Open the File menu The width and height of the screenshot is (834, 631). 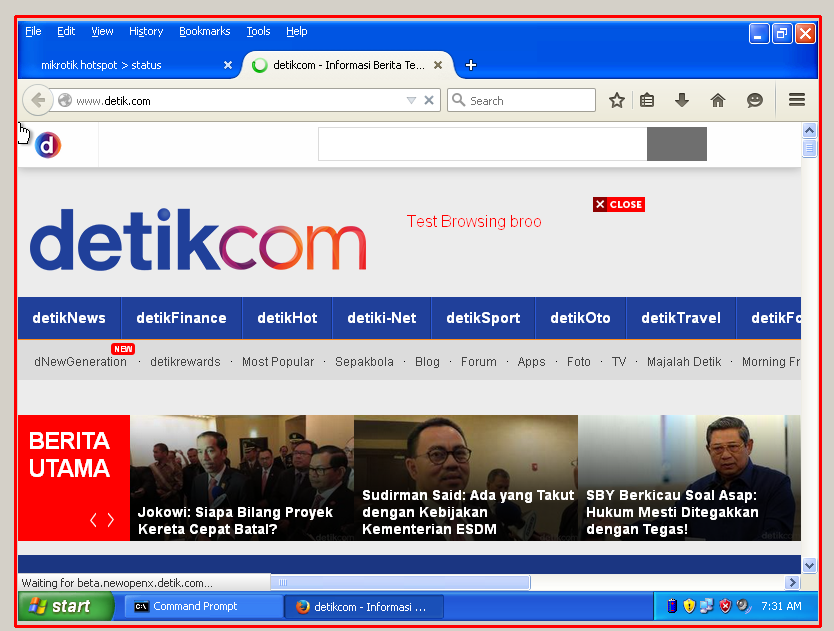point(33,31)
